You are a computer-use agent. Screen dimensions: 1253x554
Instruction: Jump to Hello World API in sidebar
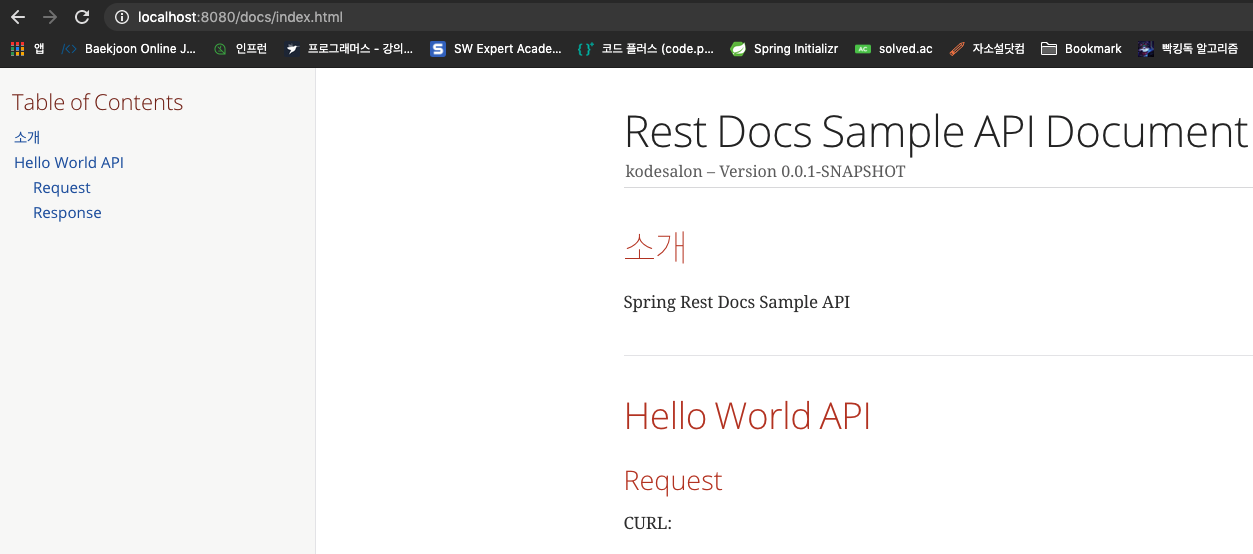pos(69,162)
